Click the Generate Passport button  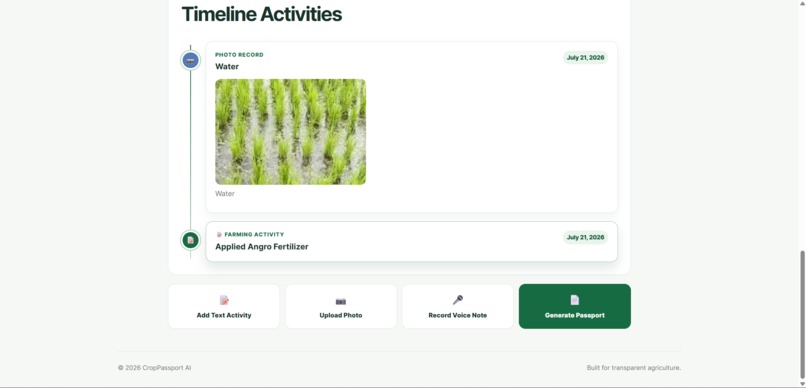click(x=575, y=306)
